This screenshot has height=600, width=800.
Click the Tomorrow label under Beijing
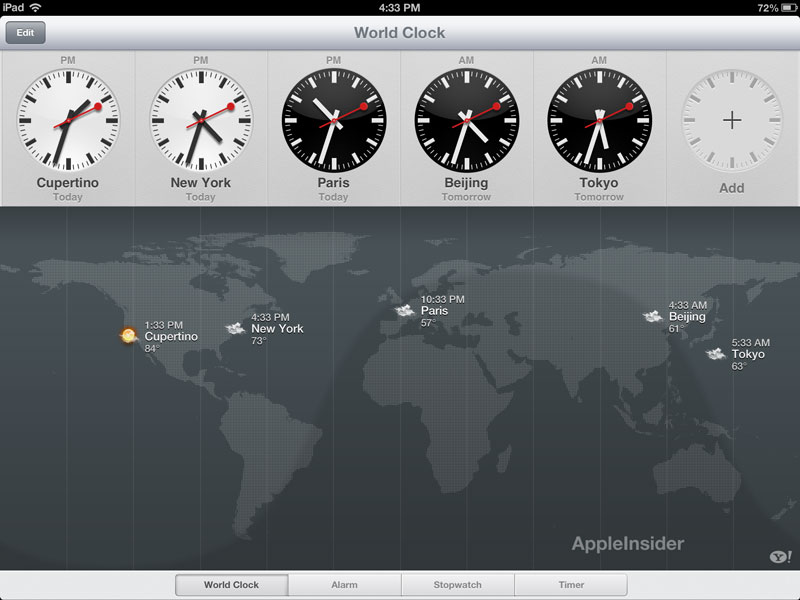coord(466,197)
